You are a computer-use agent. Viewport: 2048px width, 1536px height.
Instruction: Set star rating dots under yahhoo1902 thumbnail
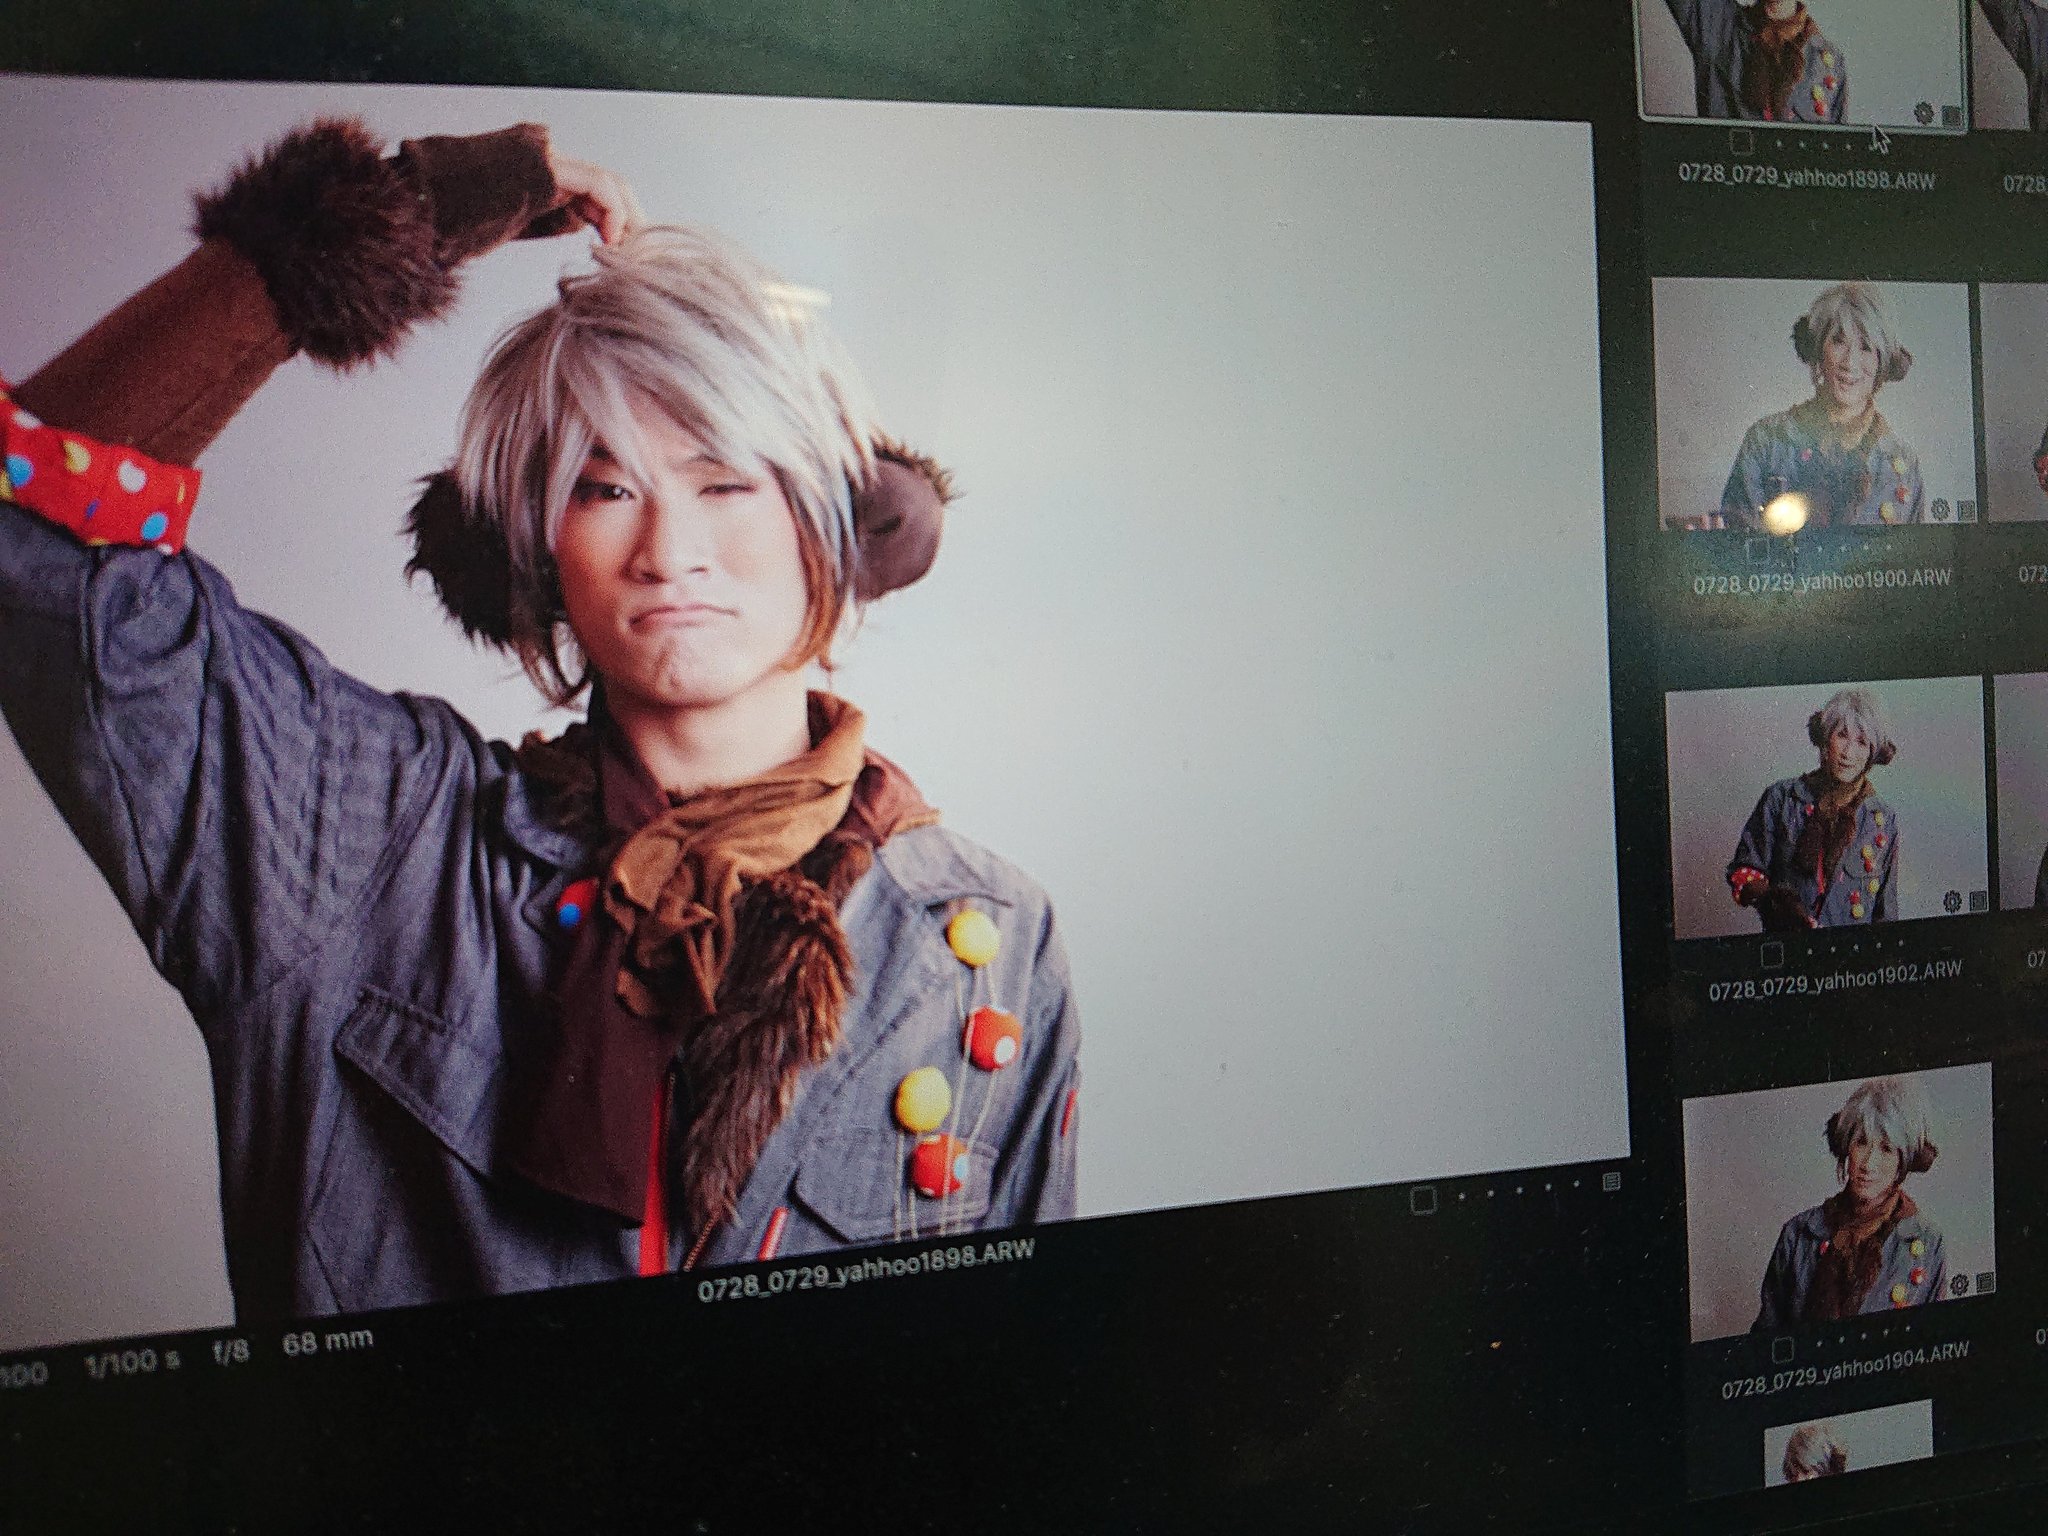[x=1856, y=948]
